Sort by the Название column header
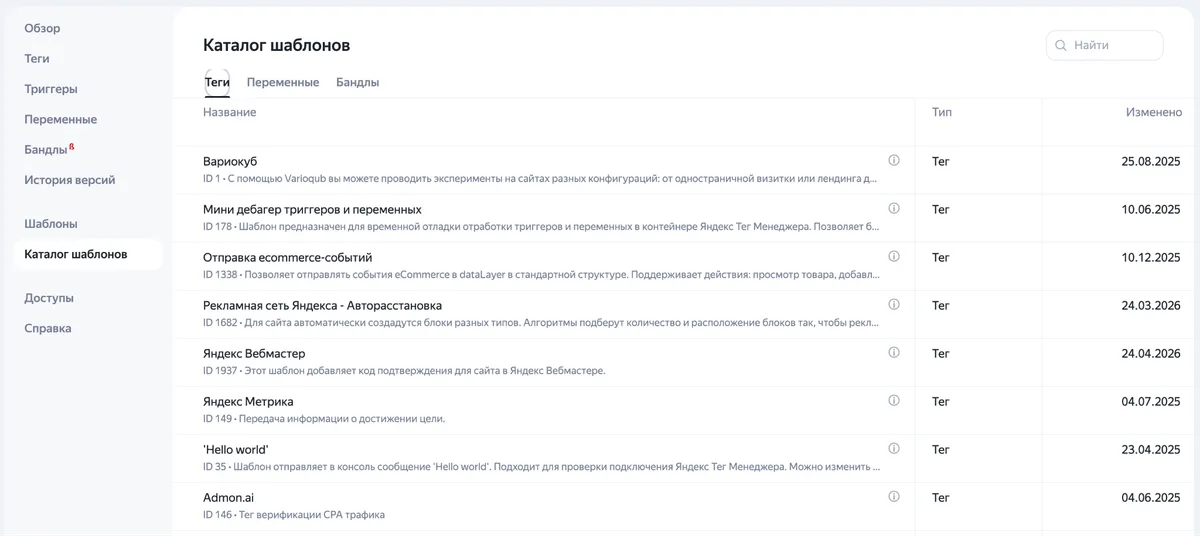This screenshot has width=1200, height=536. [230, 112]
